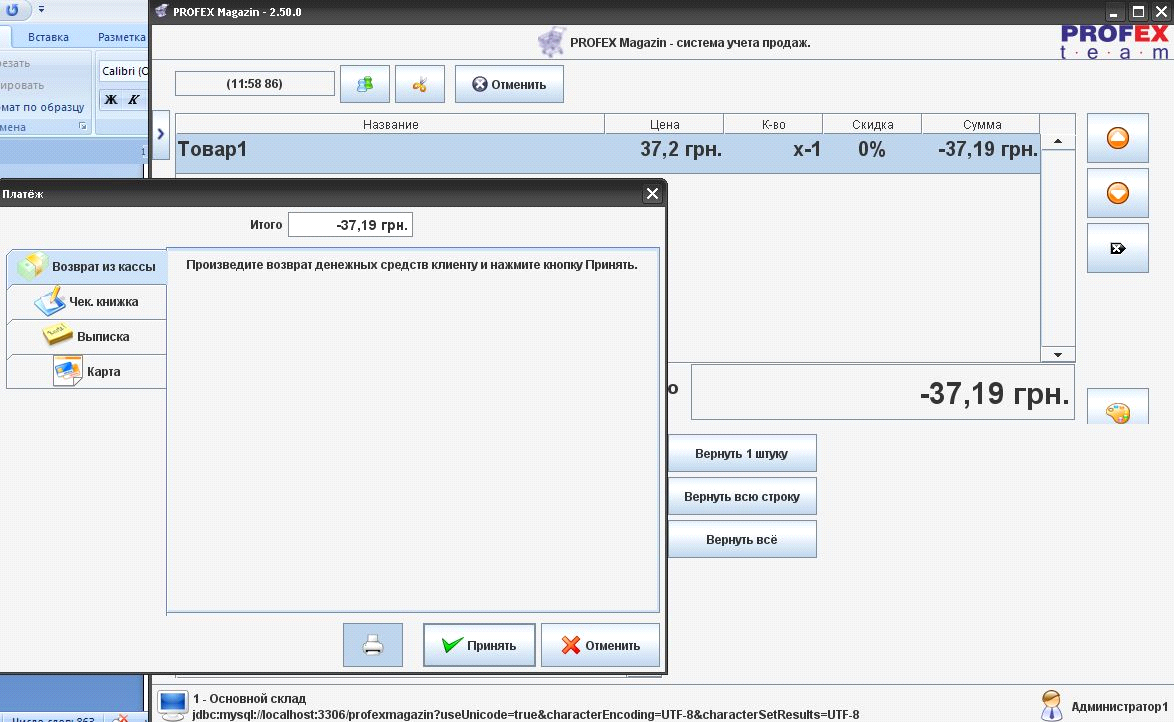Toggle italic К in Word window
Viewport: 1174px width, 722px height.
point(133,99)
